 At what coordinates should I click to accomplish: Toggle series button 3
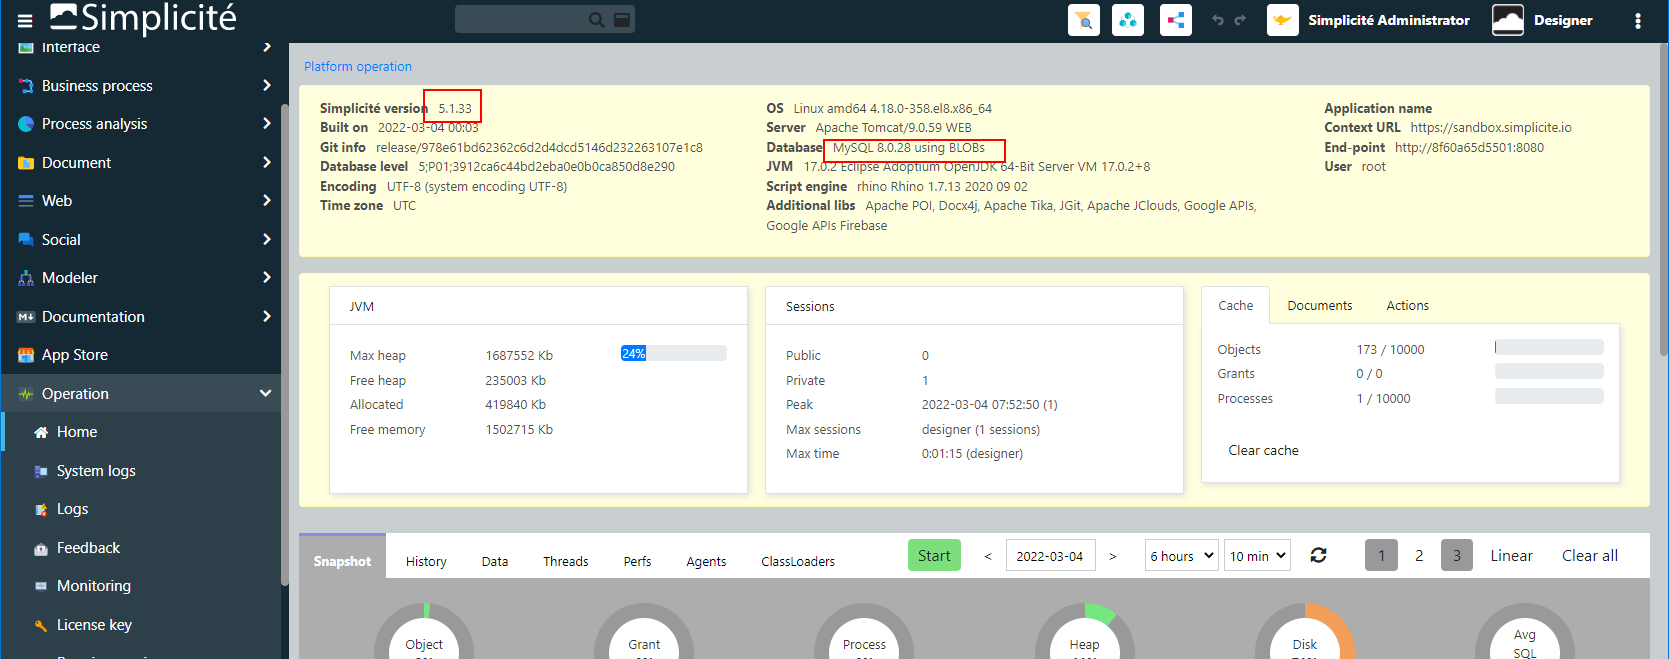coord(1457,555)
